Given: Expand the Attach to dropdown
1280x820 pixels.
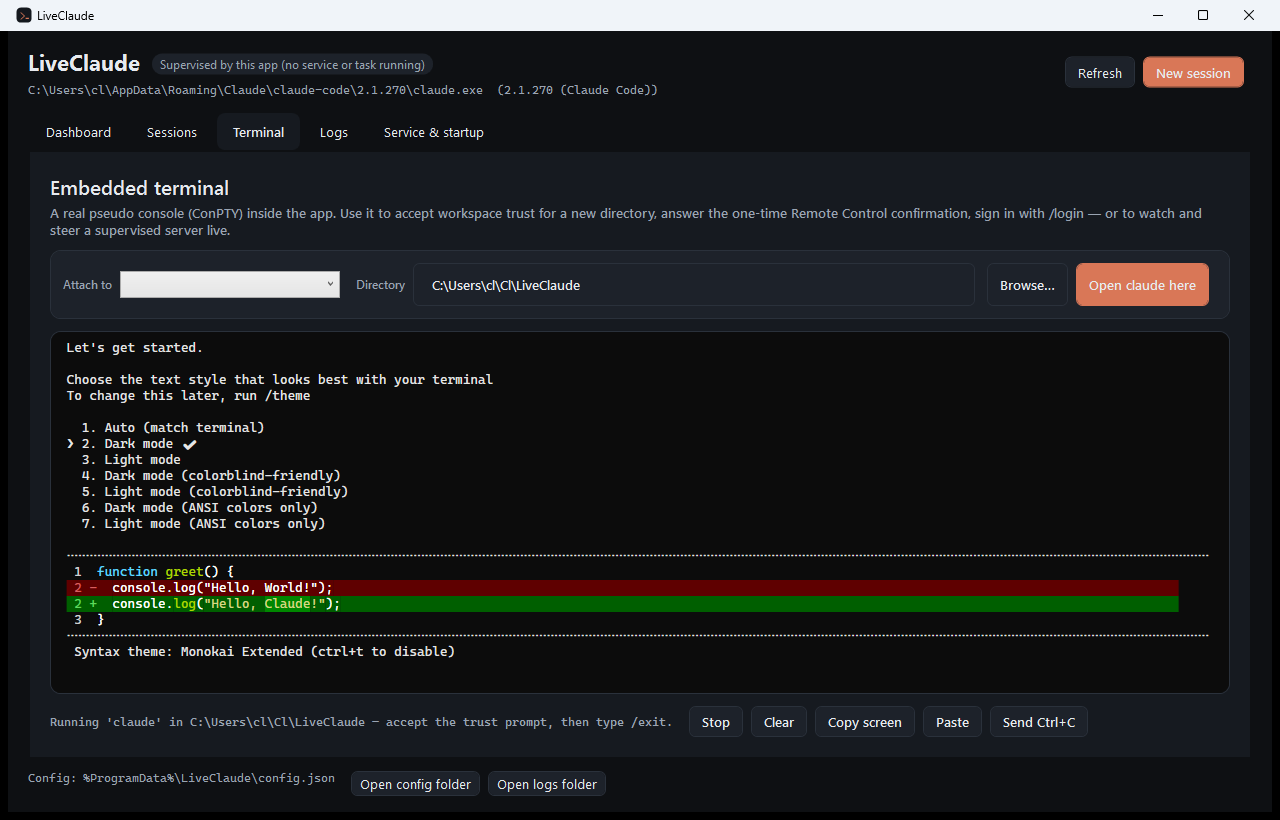Looking at the screenshot, I should click(230, 285).
